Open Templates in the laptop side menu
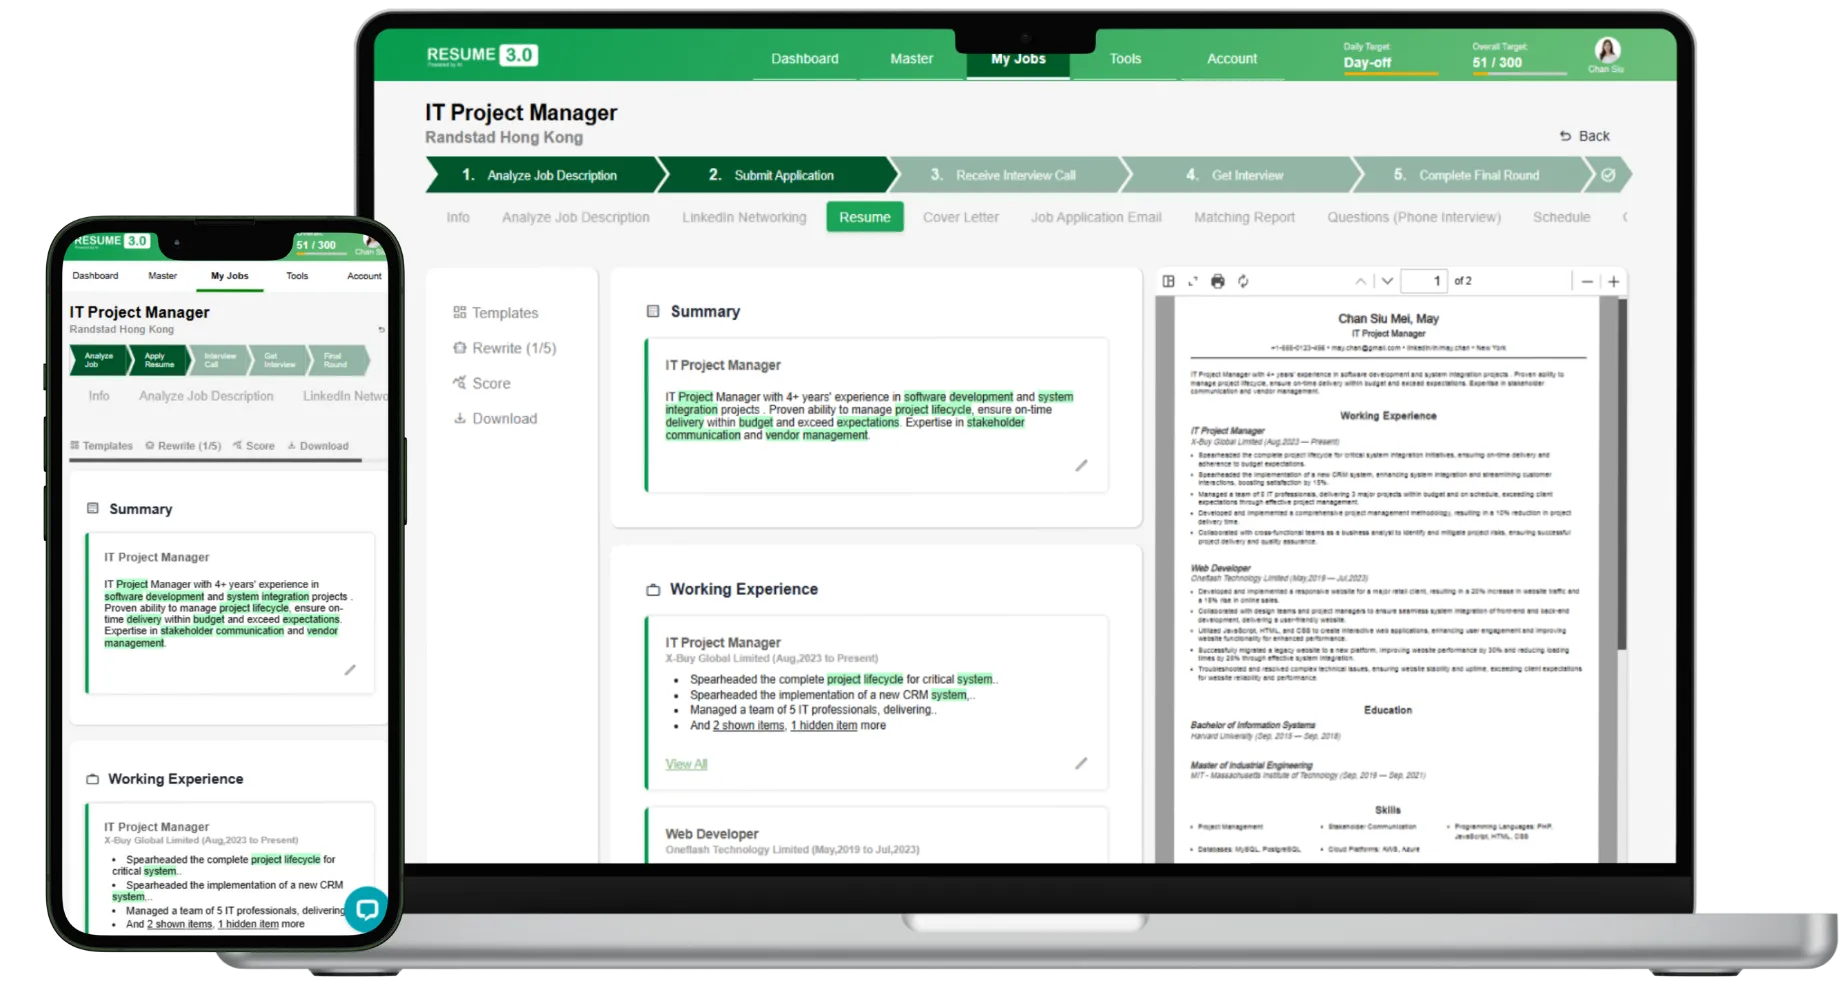Viewport: 1840px width, 1000px height. point(496,313)
